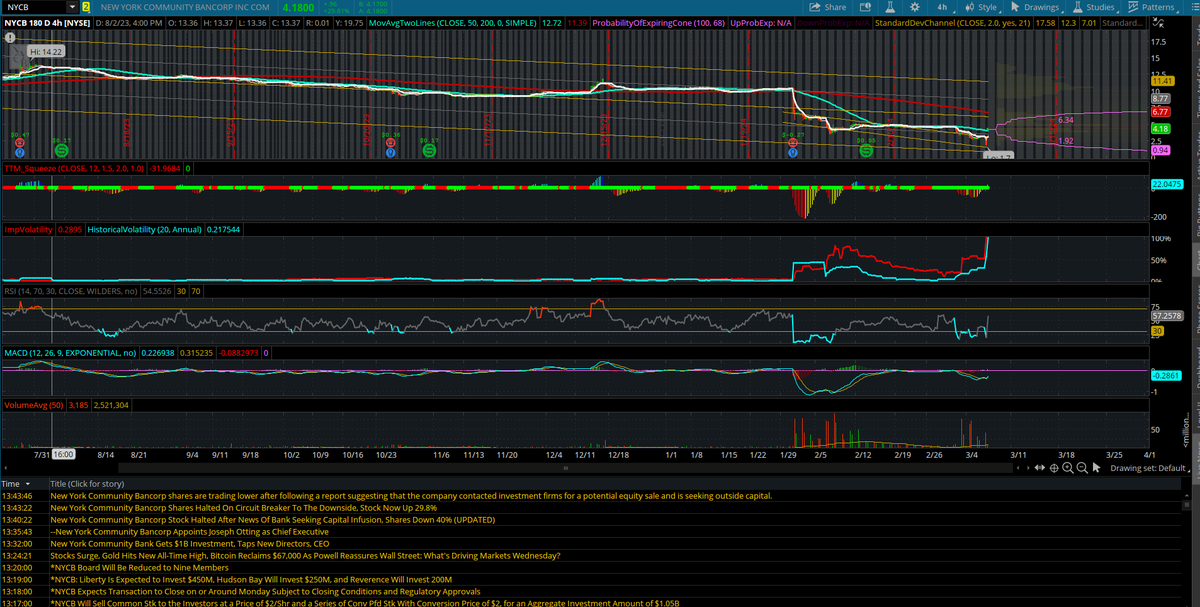
Task: Click the 11.41 yellow price axis label
Action: (x=1162, y=80)
